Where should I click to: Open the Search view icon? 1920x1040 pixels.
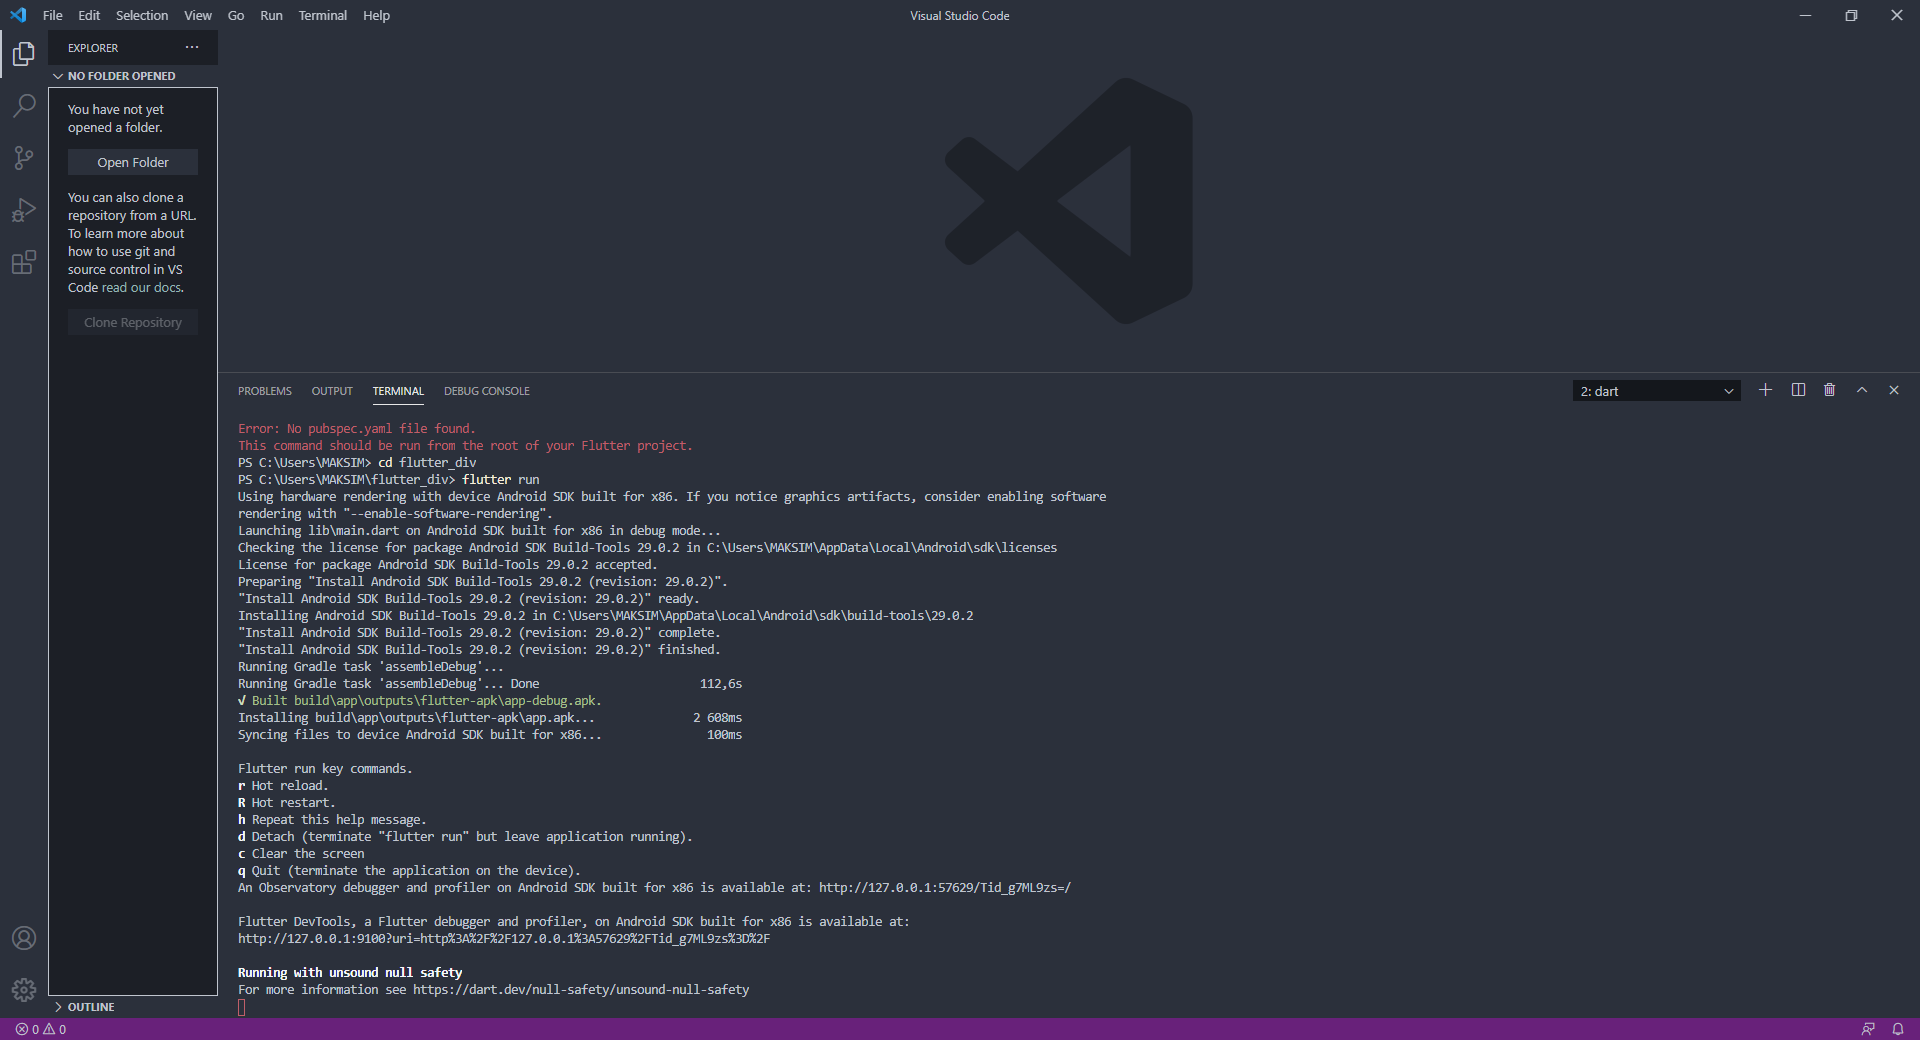[x=24, y=106]
